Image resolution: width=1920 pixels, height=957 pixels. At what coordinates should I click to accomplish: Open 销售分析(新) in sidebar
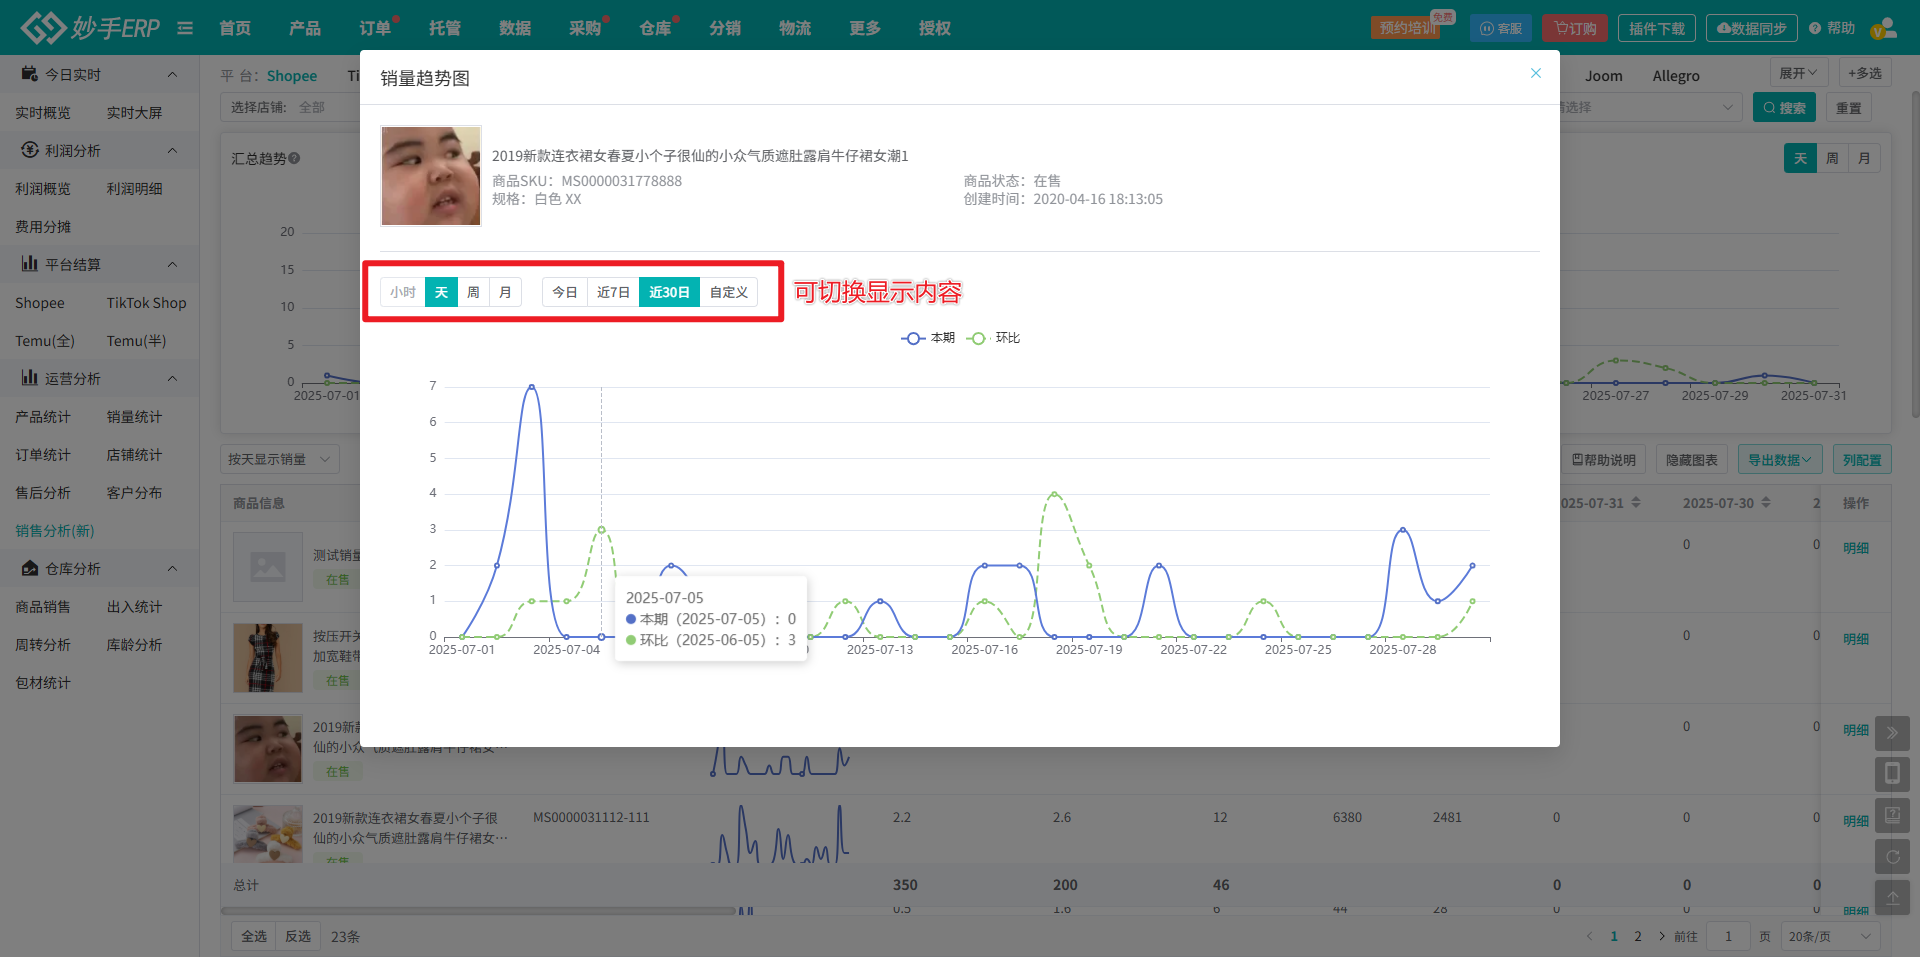[55, 531]
